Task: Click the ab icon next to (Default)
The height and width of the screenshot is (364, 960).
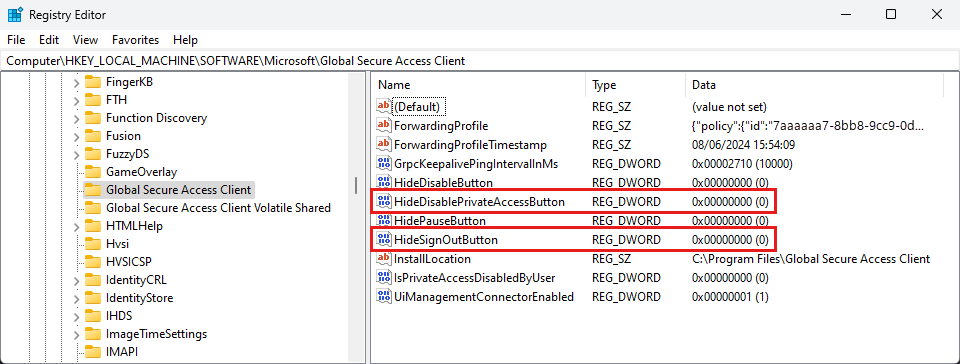Action: click(384, 106)
